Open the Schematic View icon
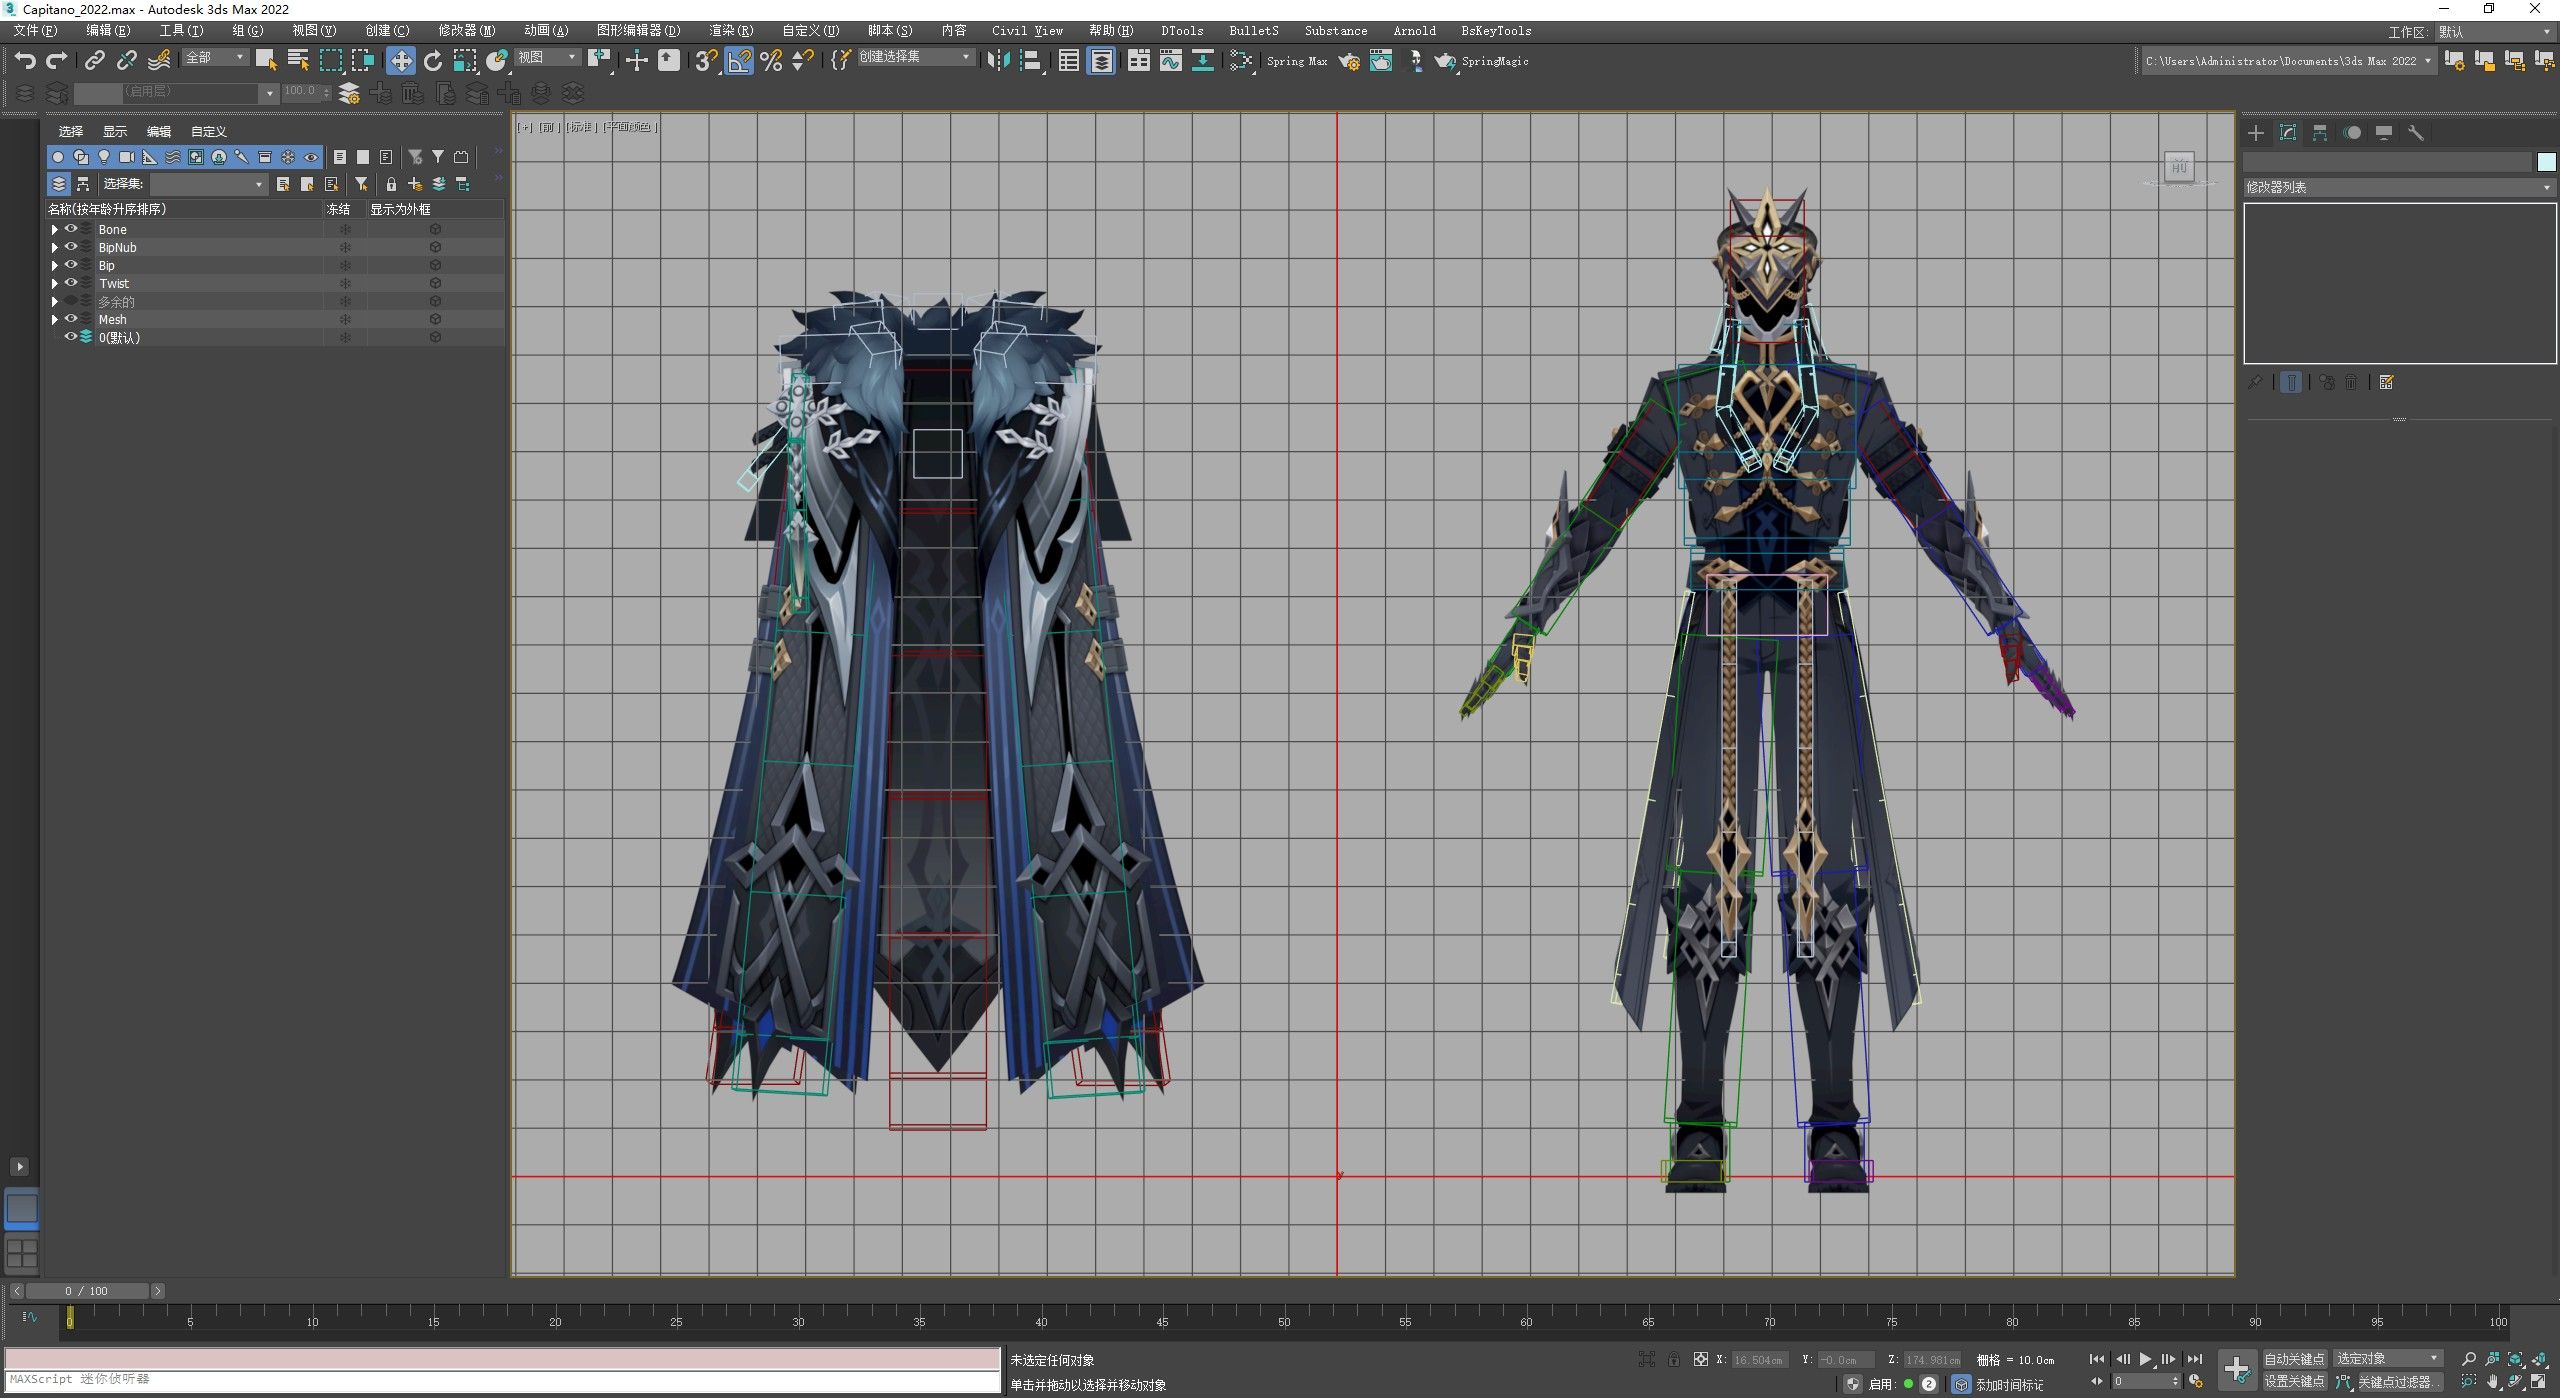Screen dimensions: 2560x1398 [x=1203, y=61]
